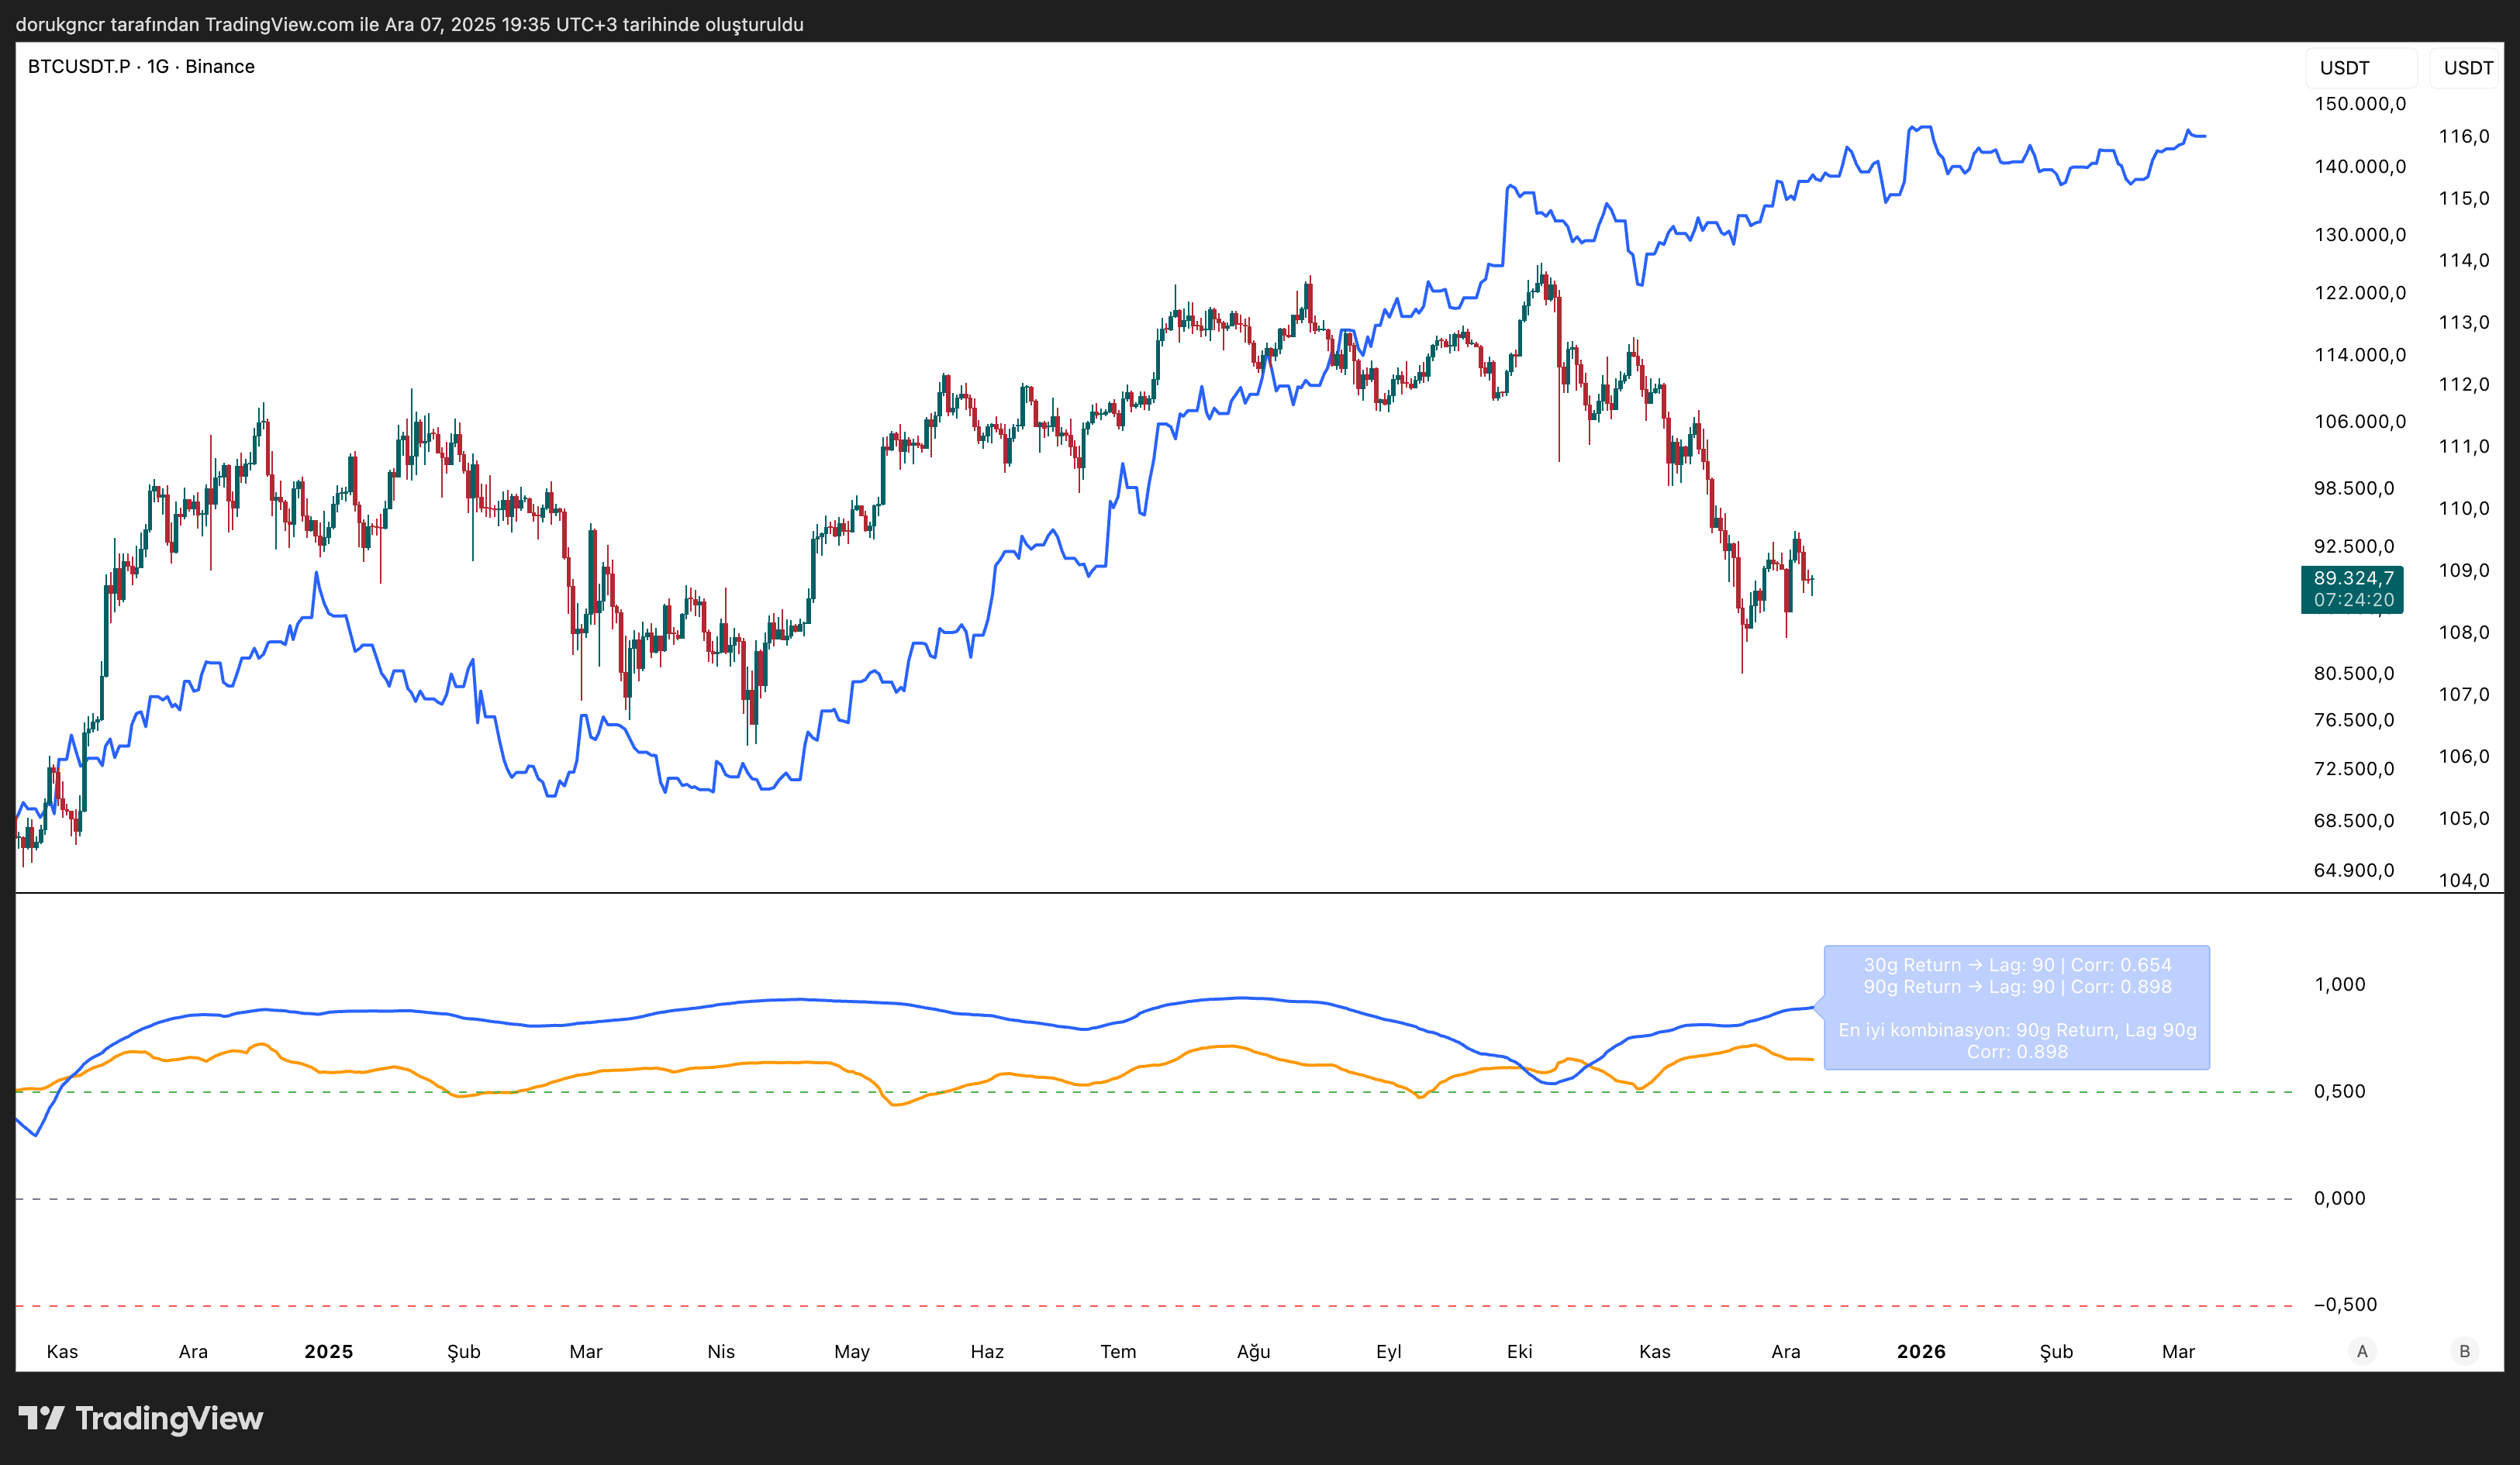Click the 2025 year label on time axis
This screenshot has width=2520, height=1465.
328,1351
